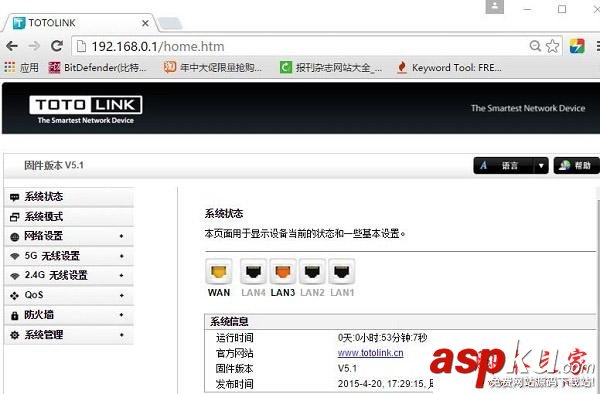Screen dimensions: 600x394
Task: Click the speech bubble icon beside 系统状态
Action: click(x=15, y=197)
